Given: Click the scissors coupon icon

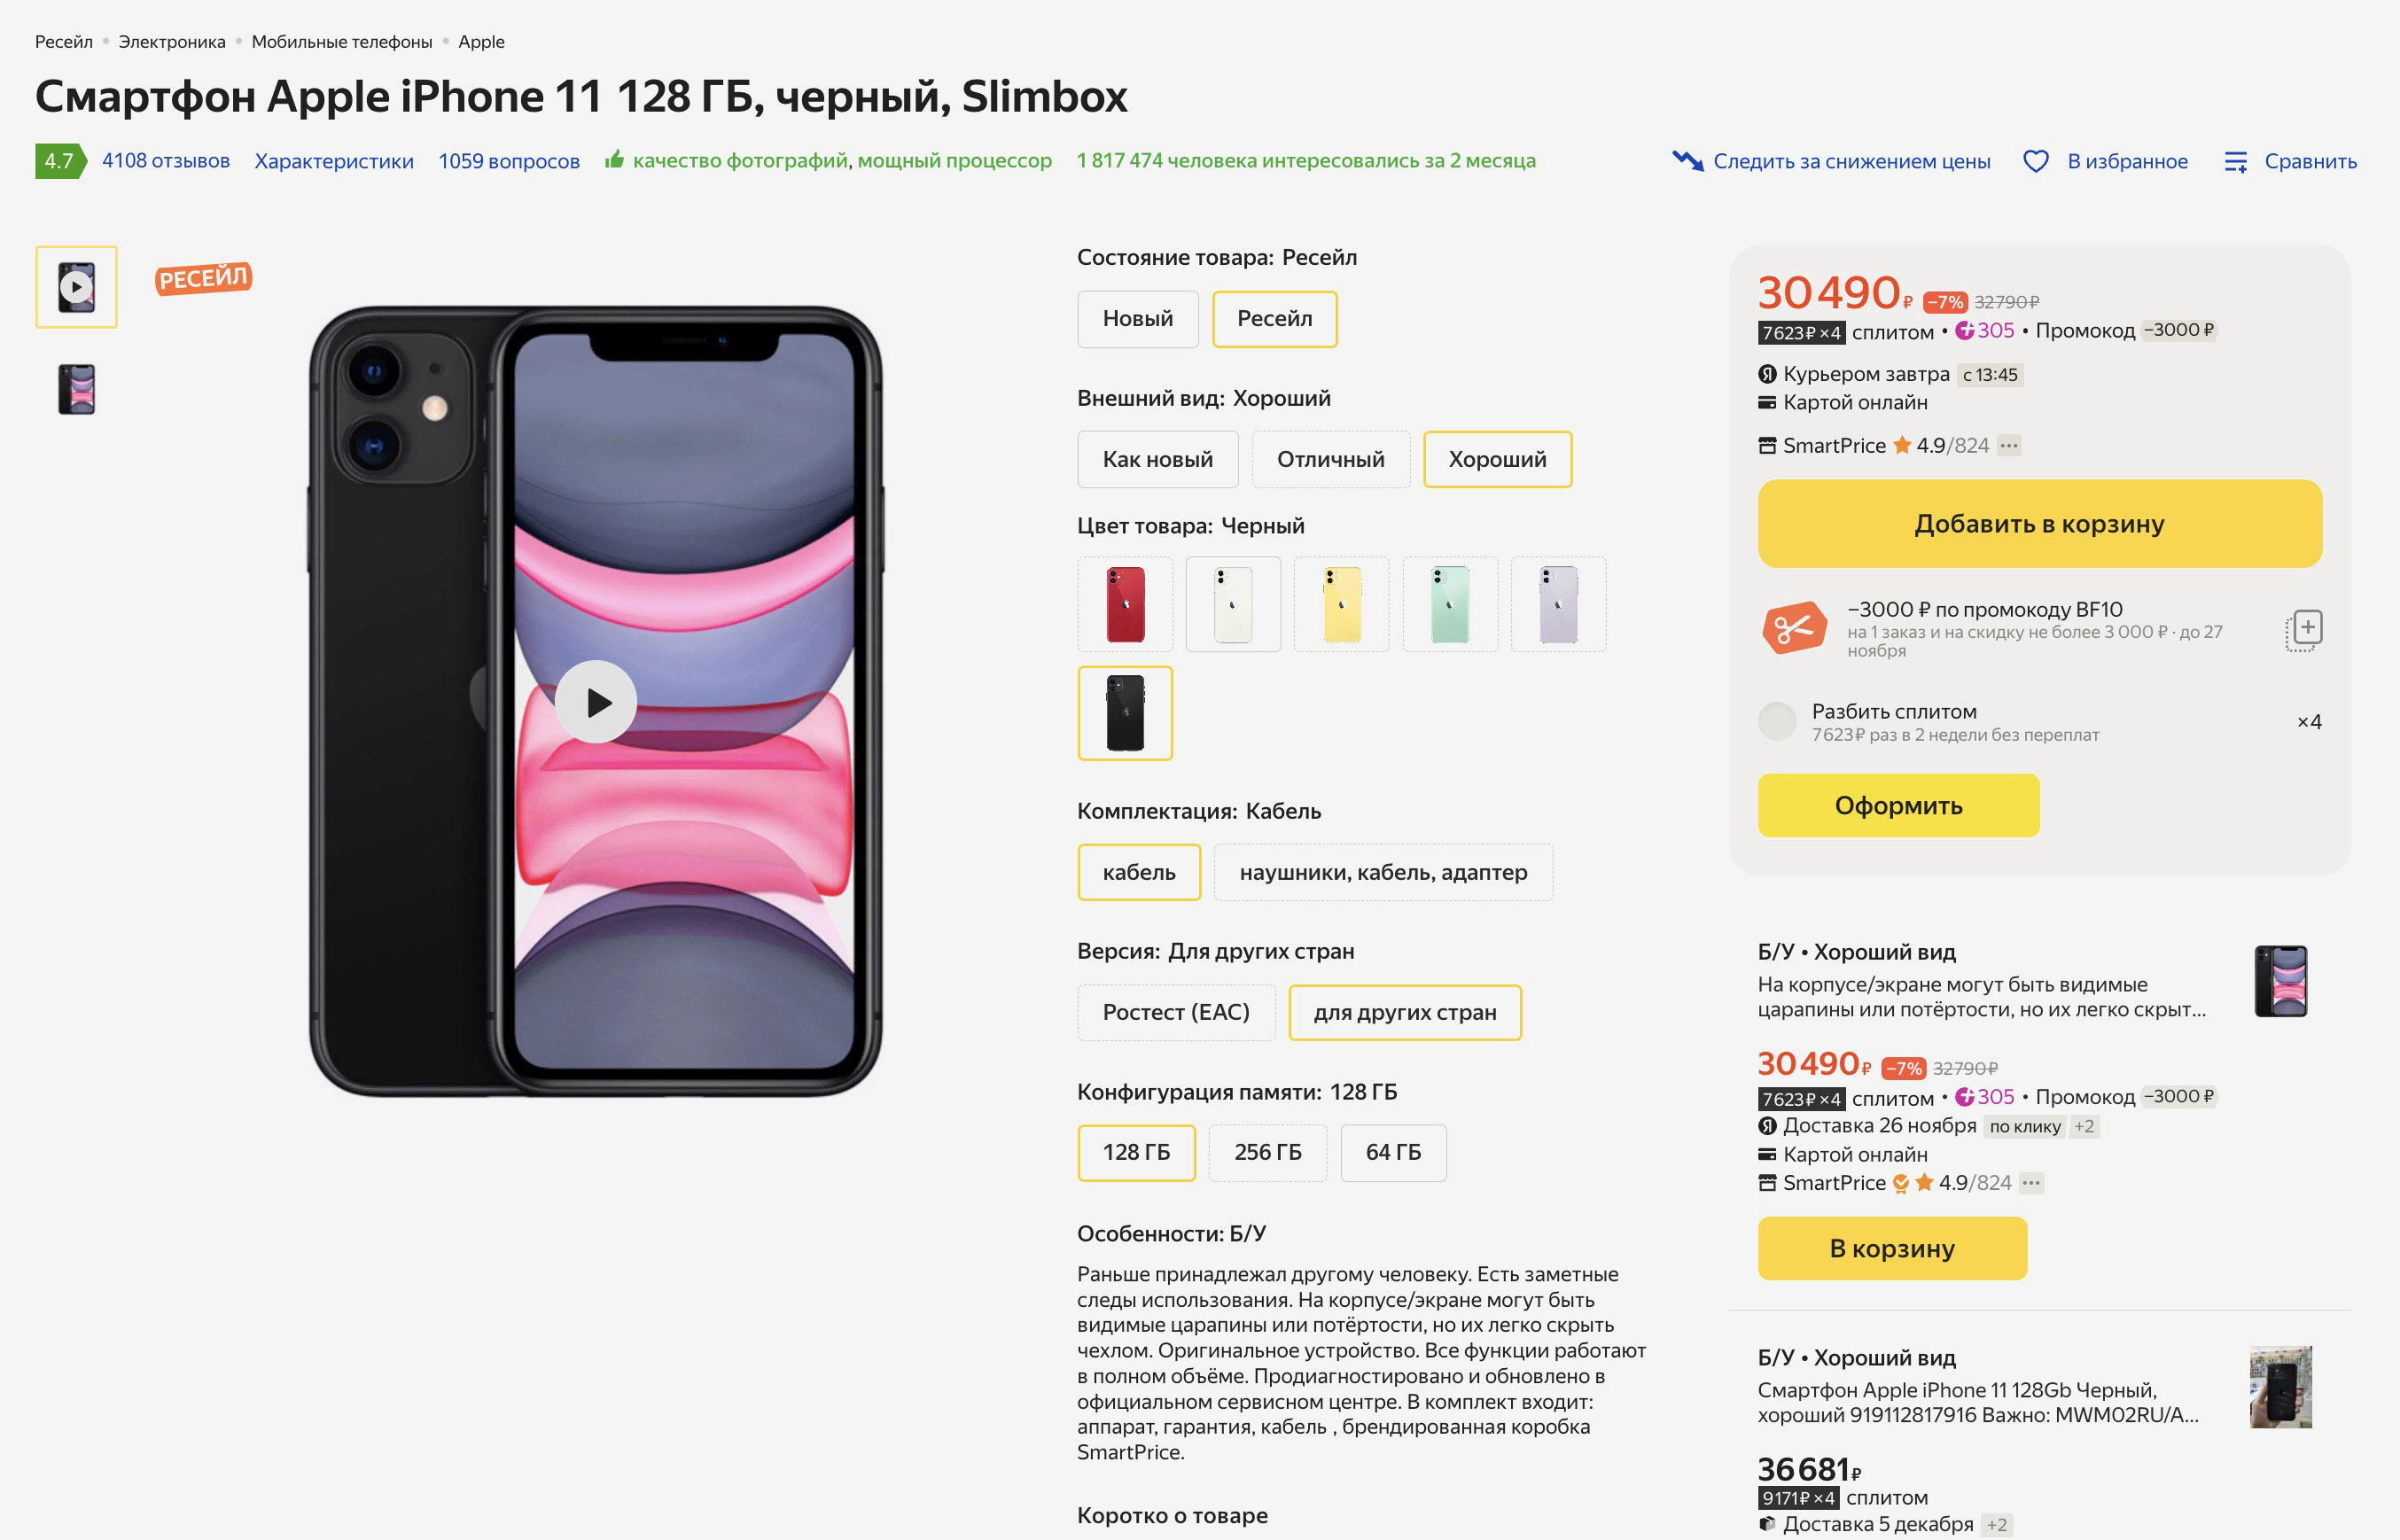Looking at the screenshot, I should tap(1794, 629).
